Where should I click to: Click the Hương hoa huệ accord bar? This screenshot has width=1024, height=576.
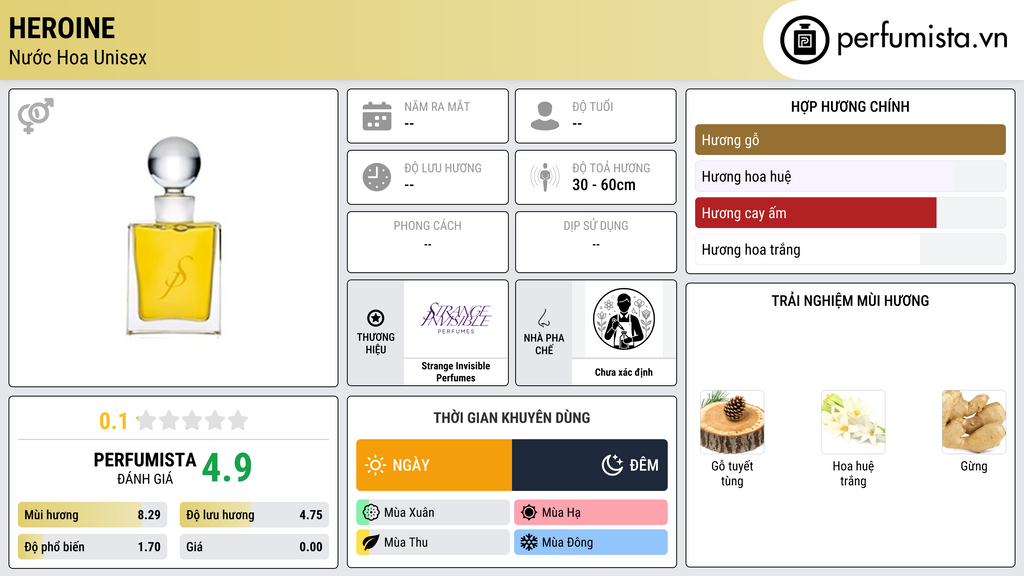click(x=850, y=176)
